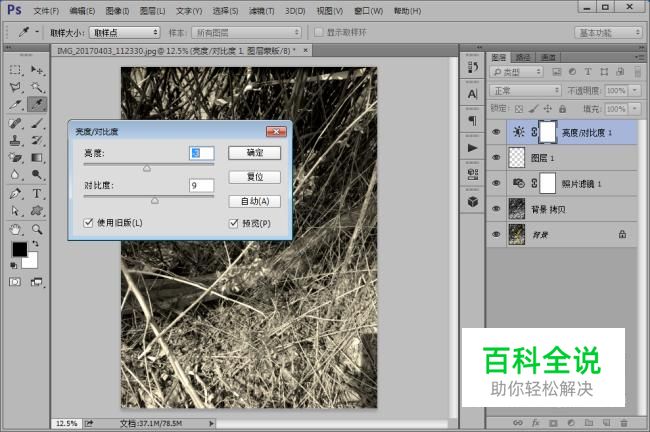Expand the status bar info arrow

[211, 424]
